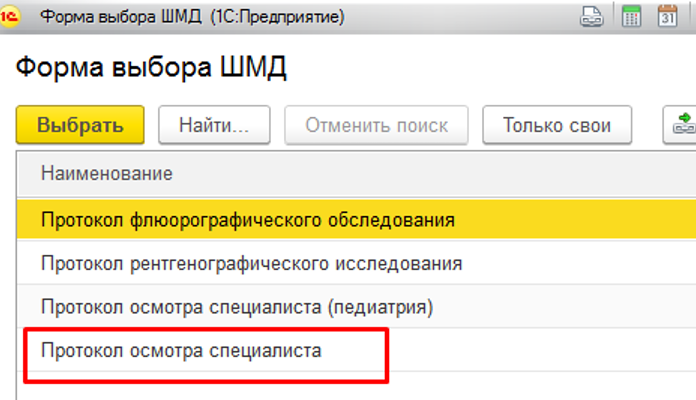Click blank space right of педиатрия row
696x400 pixels.
[580, 306]
